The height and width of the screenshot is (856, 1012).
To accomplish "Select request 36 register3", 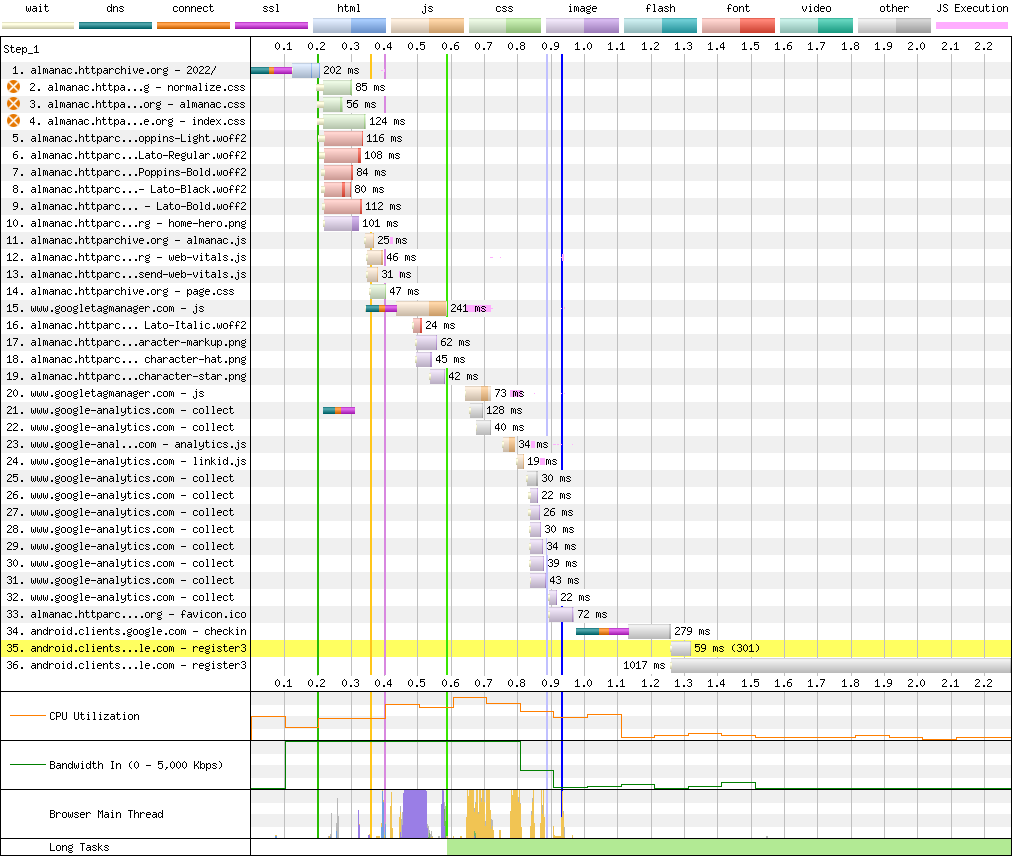I will coord(126,665).
